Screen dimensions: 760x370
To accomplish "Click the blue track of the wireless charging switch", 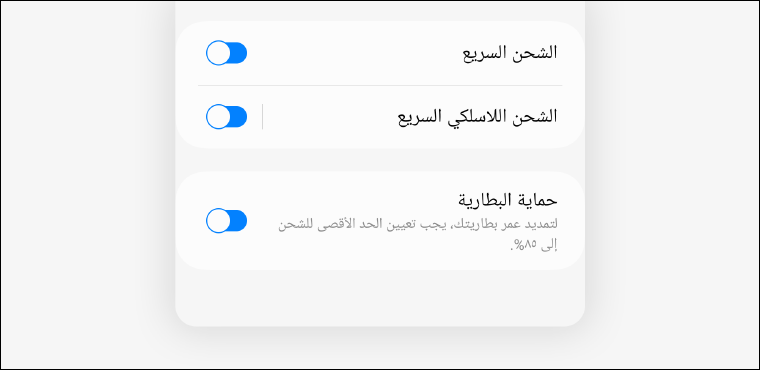I will tap(238, 117).
